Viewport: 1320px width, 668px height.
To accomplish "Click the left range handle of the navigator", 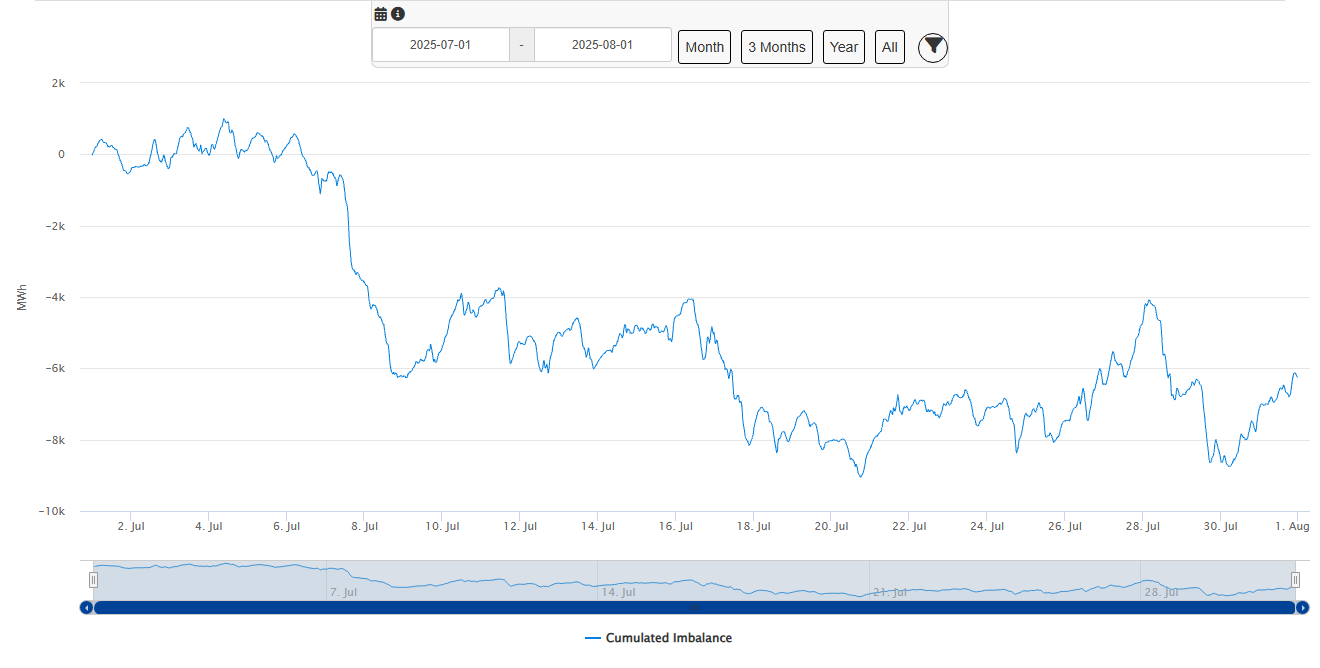I will (93, 579).
